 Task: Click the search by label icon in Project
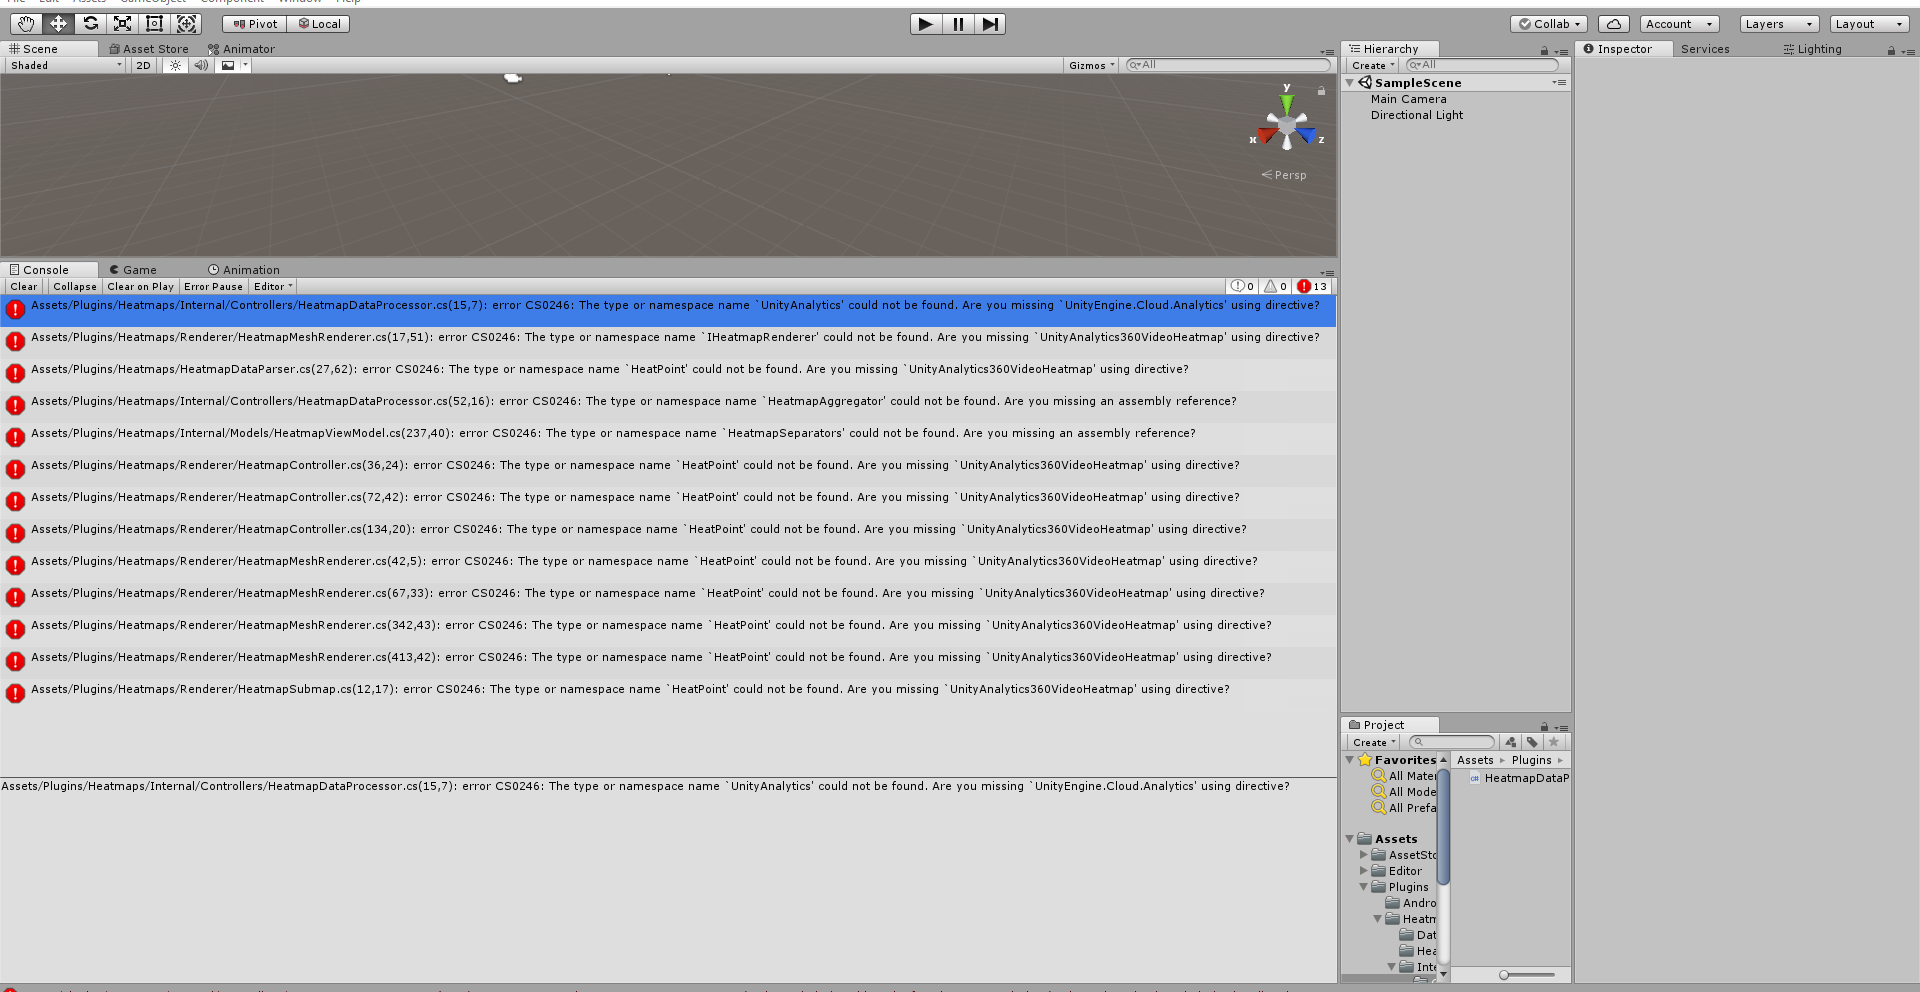(x=1532, y=742)
